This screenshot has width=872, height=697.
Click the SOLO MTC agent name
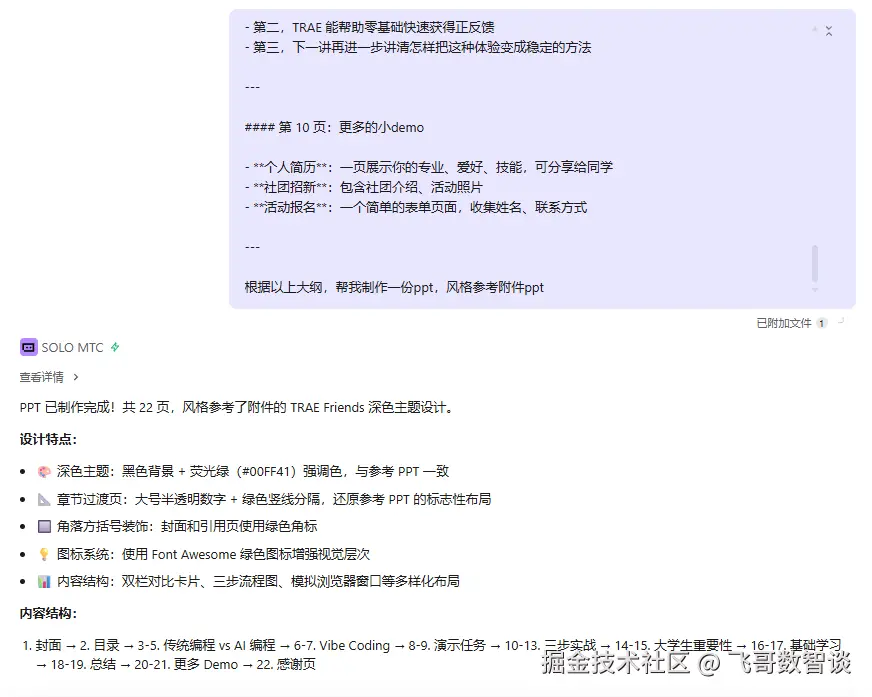pos(72,348)
